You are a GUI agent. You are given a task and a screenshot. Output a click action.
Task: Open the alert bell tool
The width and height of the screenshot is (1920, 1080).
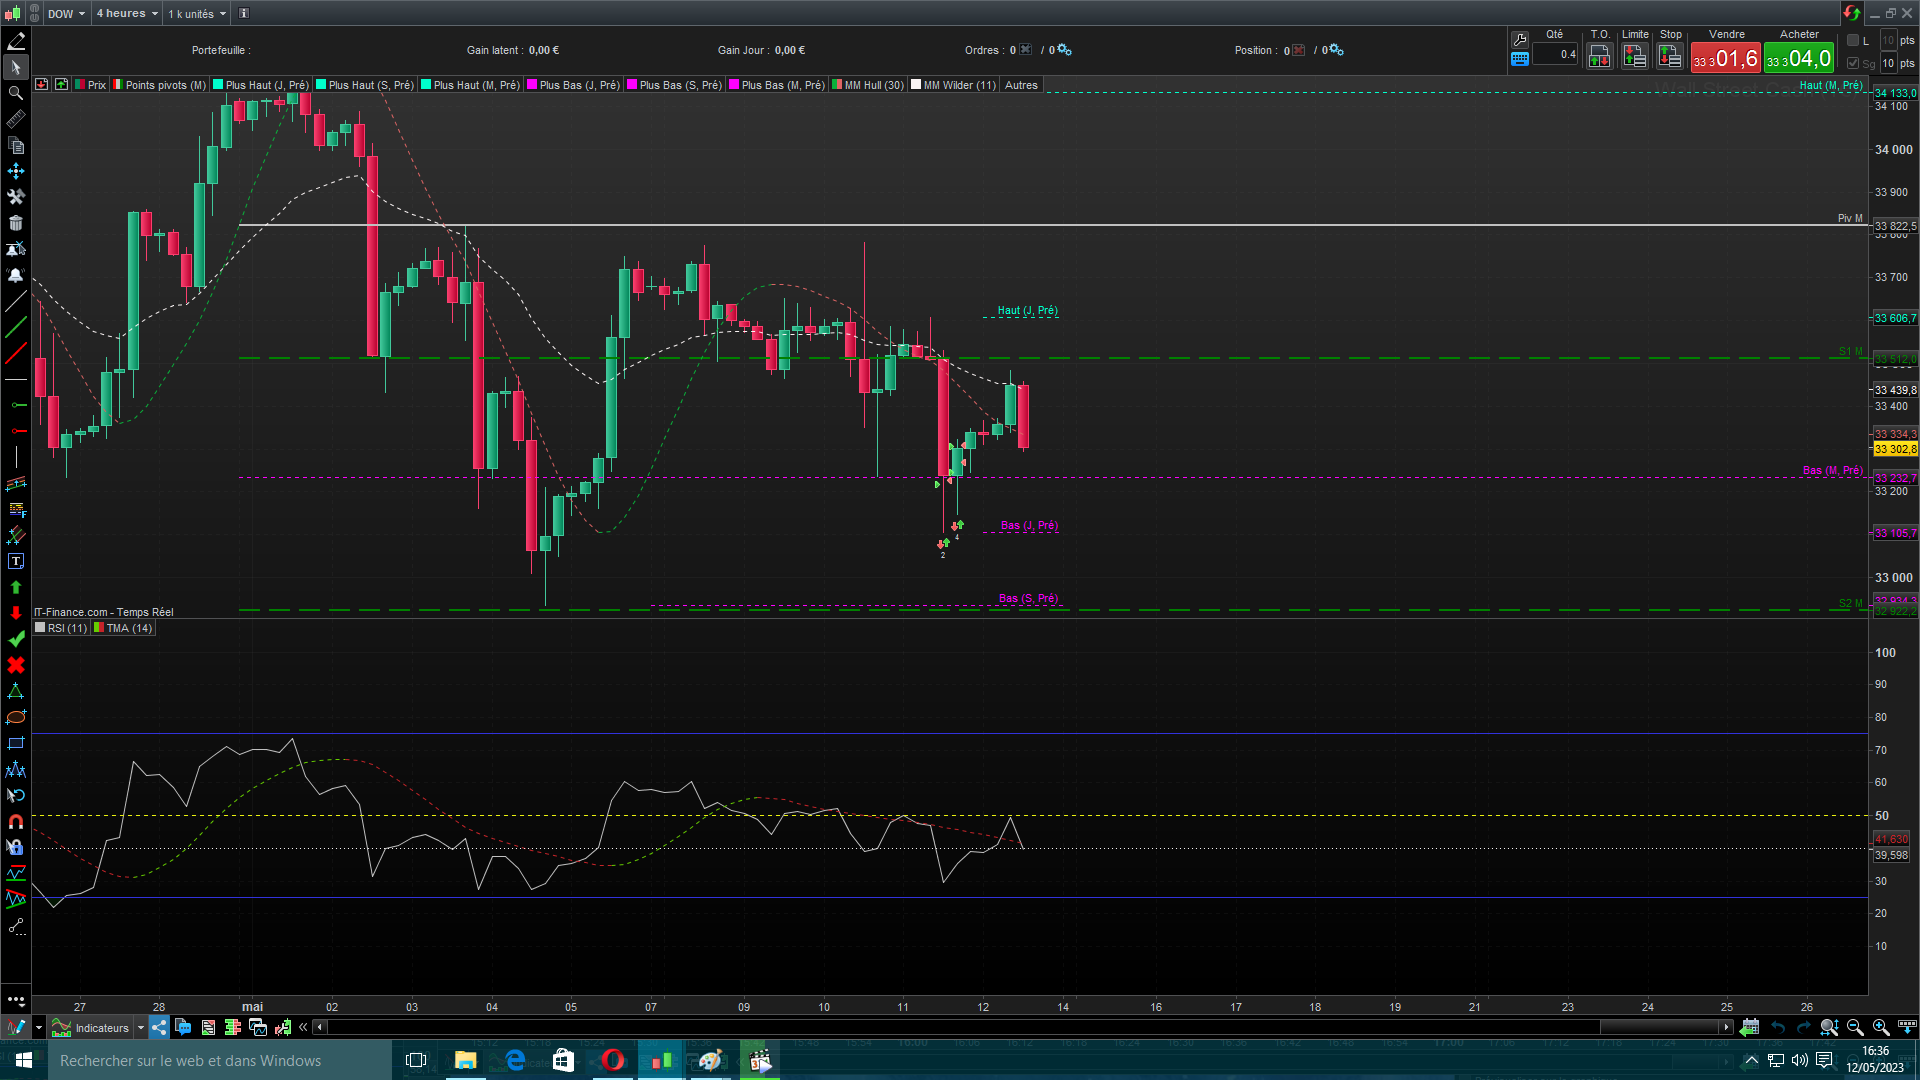[16, 275]
